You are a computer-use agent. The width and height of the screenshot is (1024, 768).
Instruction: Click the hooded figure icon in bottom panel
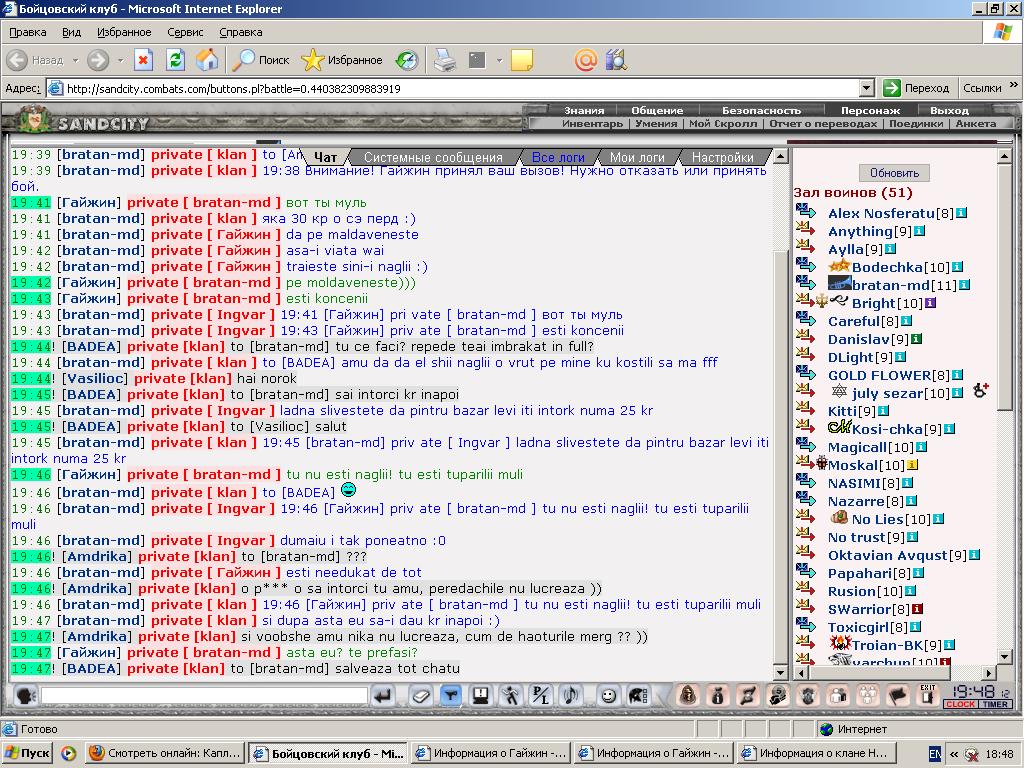(688, 696)
